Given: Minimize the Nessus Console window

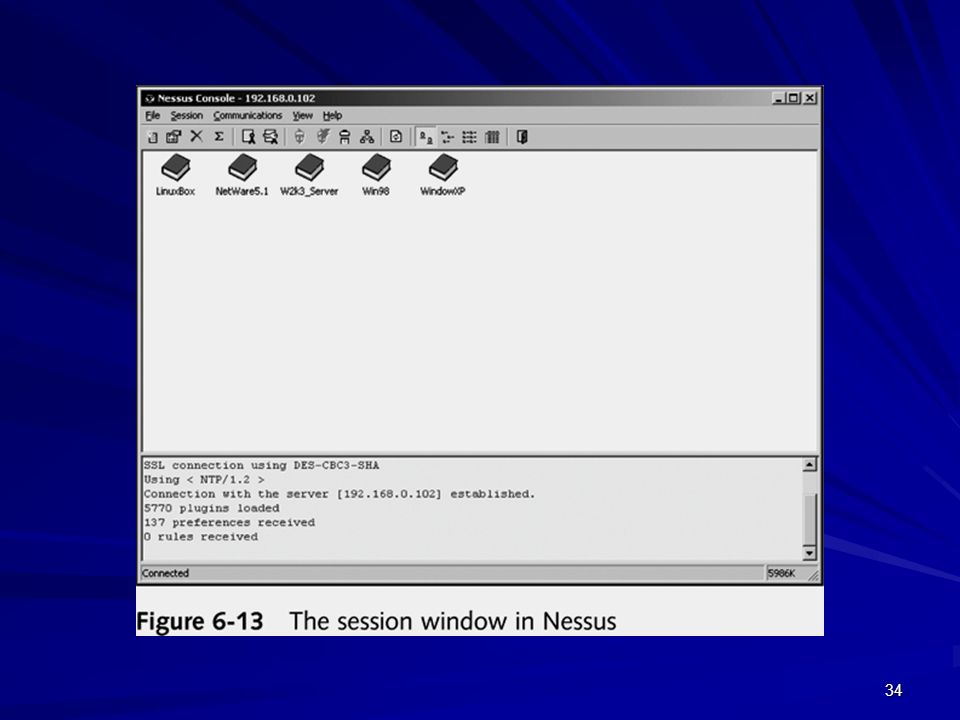Looking at the screenshot, I should pos(778,98).
